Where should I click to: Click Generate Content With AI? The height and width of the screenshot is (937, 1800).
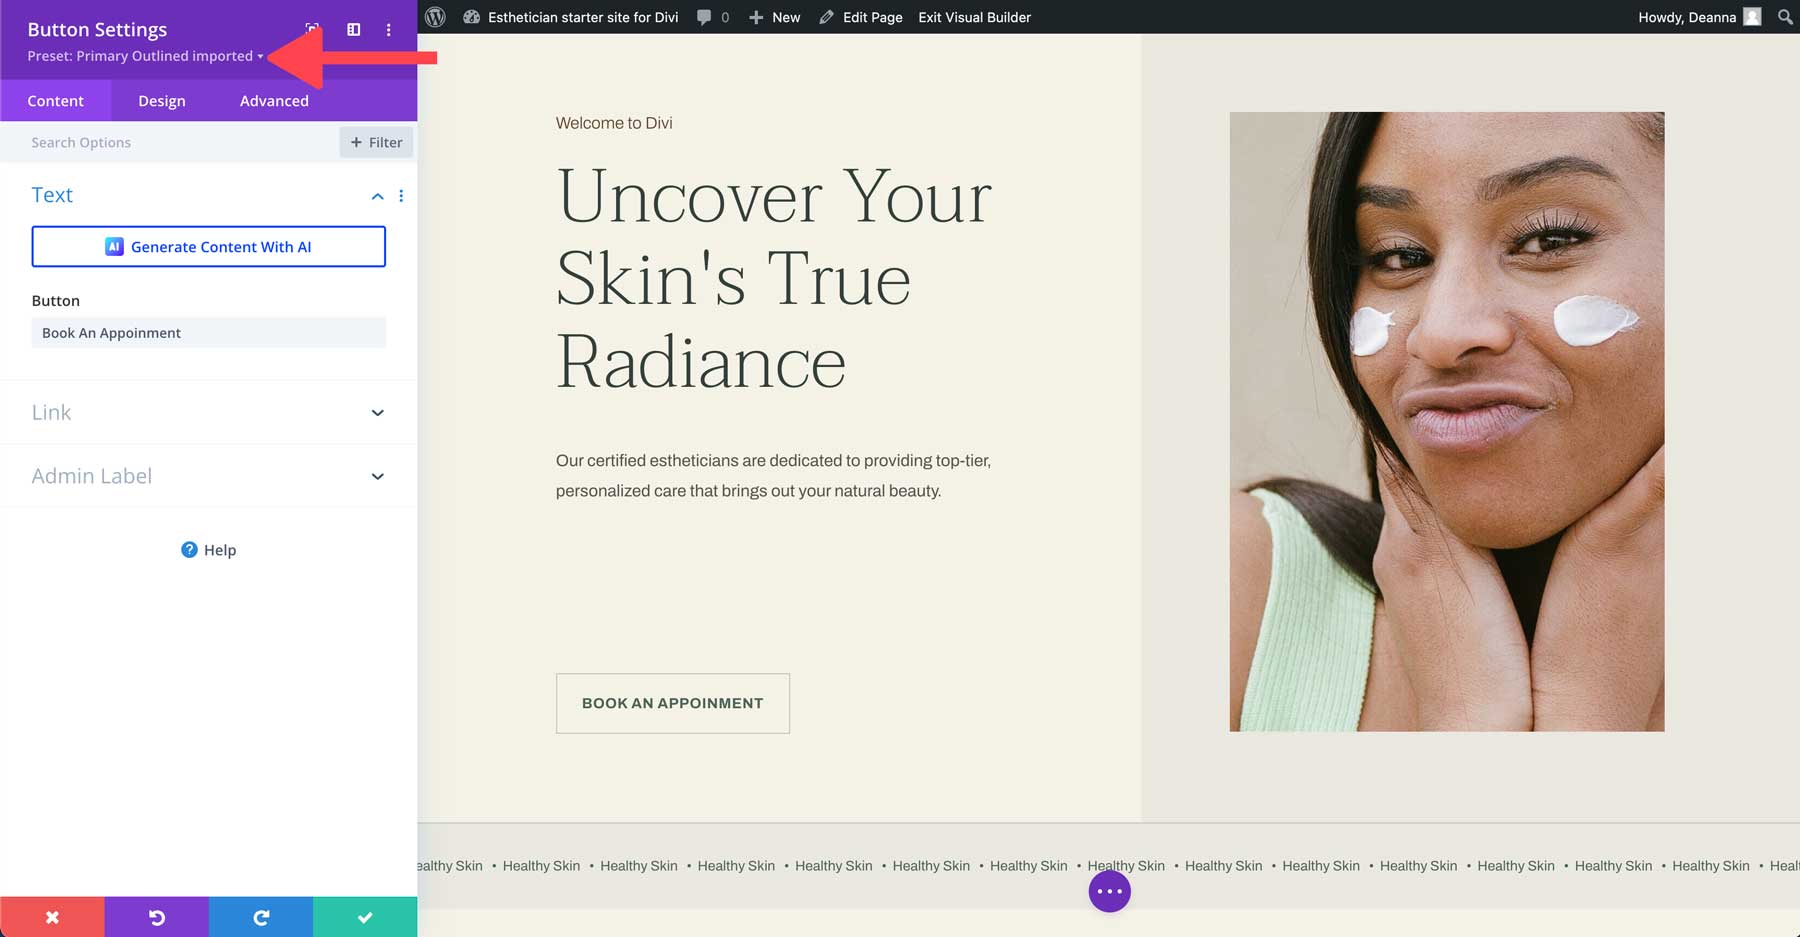tap(208, 246)
